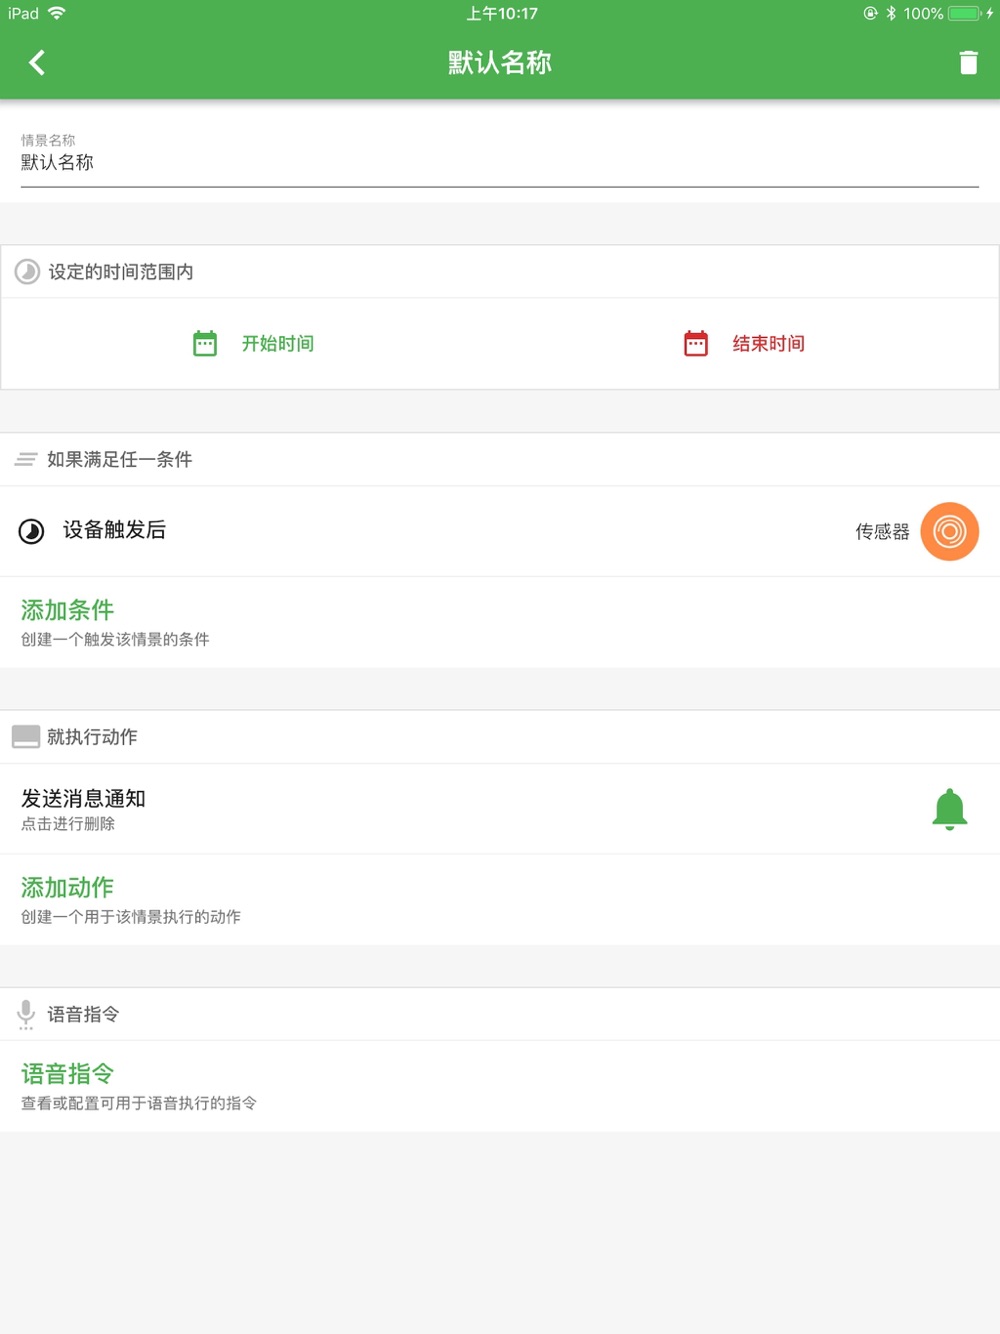Select the 设定的时间范围内 header text
Image resolution: width=1000 pixels, height=1334 pixels.
(121, 272)
